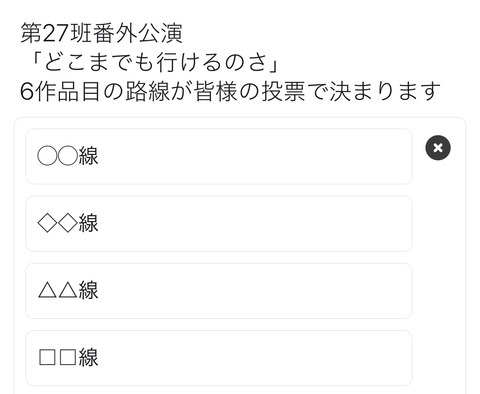
Task: Click the double diamond symbols in second option
Action: coord(57,223)
